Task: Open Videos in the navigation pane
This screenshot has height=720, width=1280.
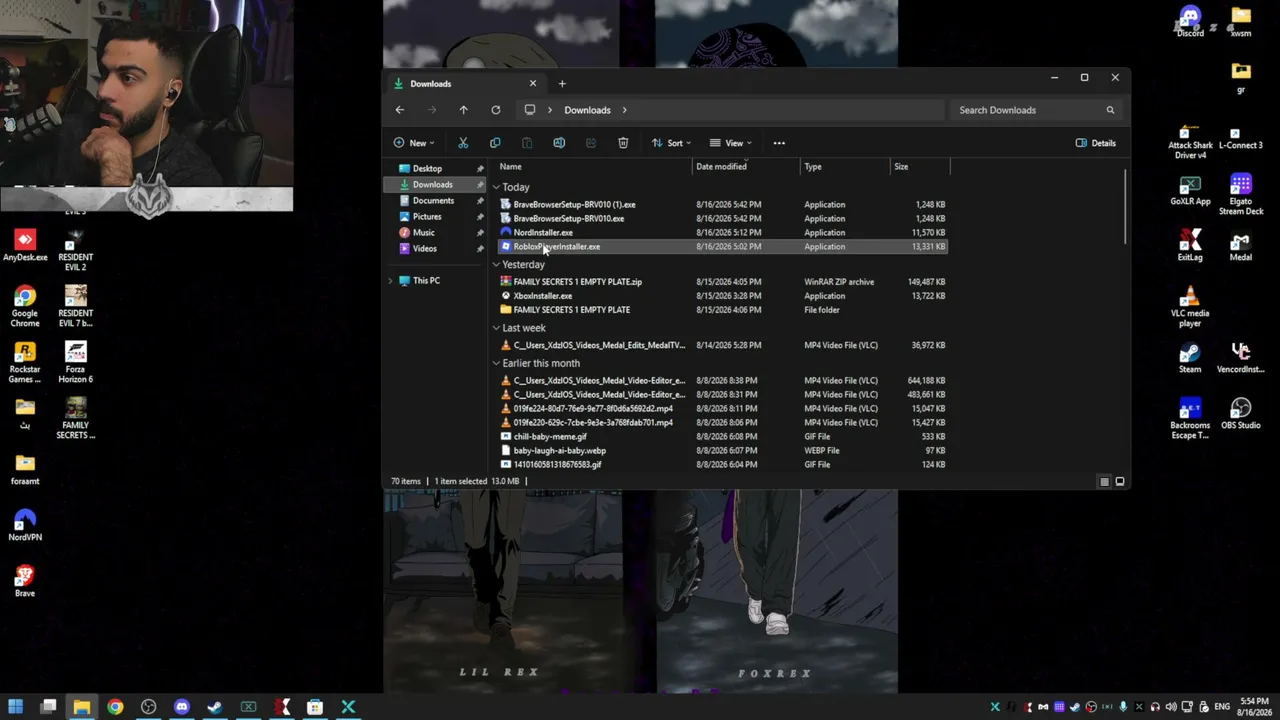Action: pyautogui.click(x=425, y=249)
